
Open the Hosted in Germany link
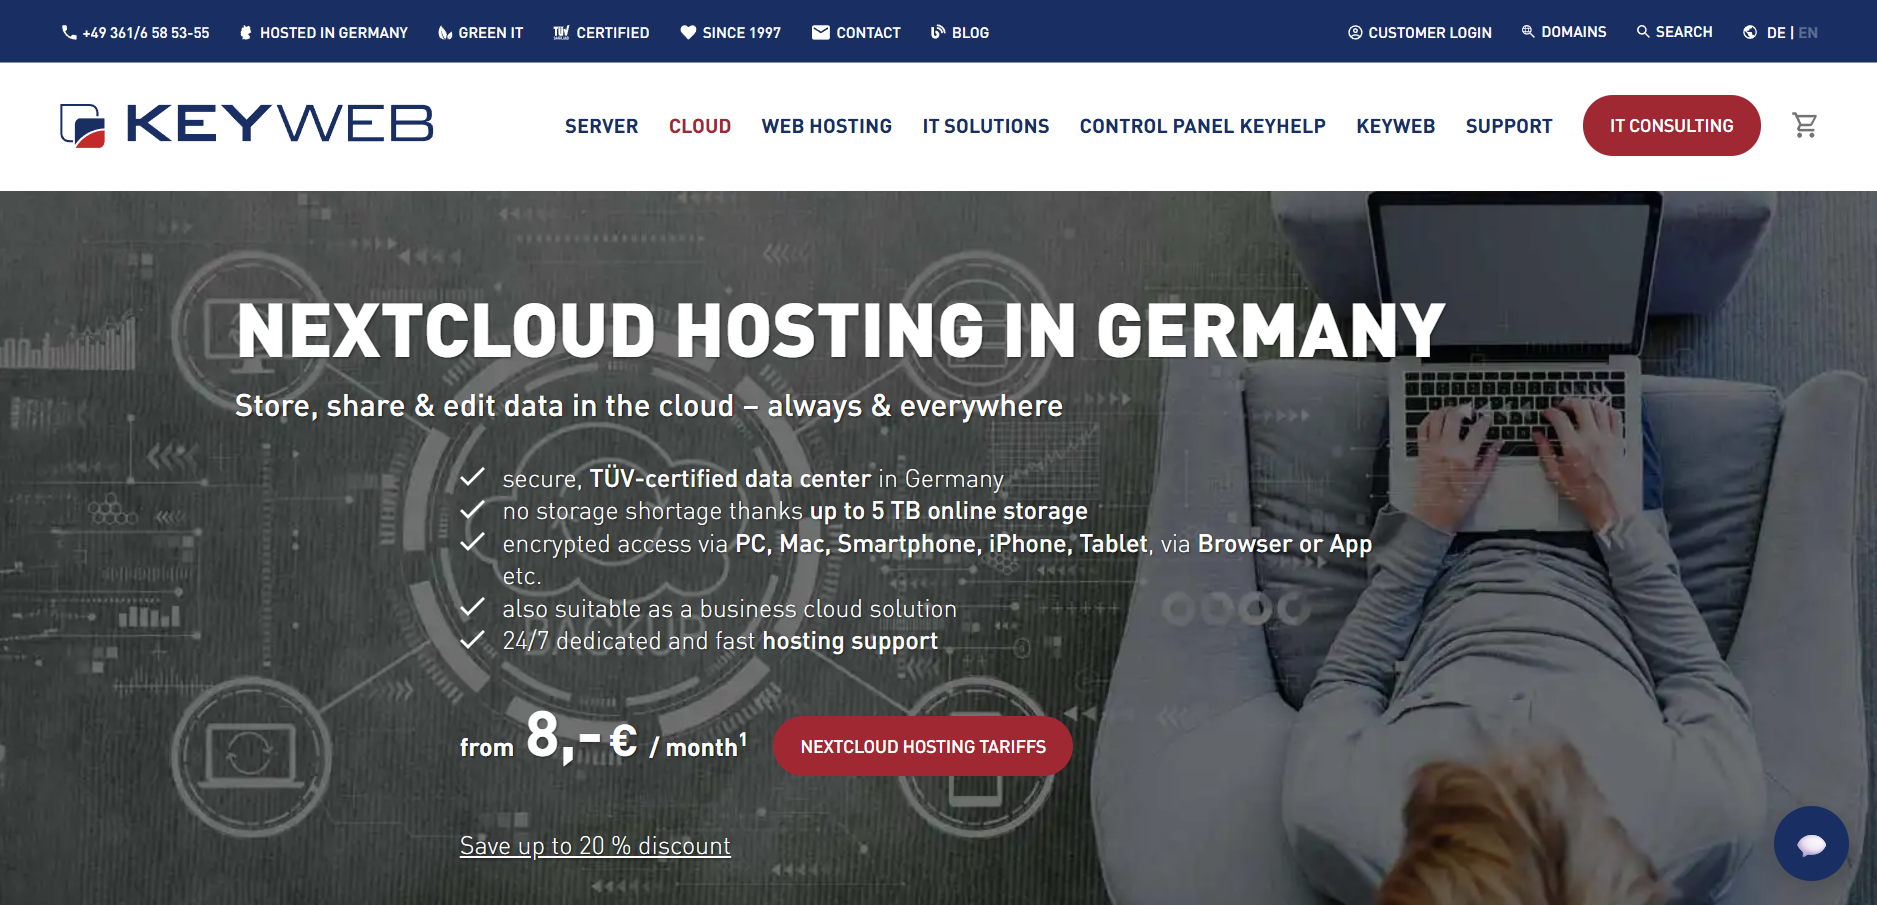[x=334, y=33]
